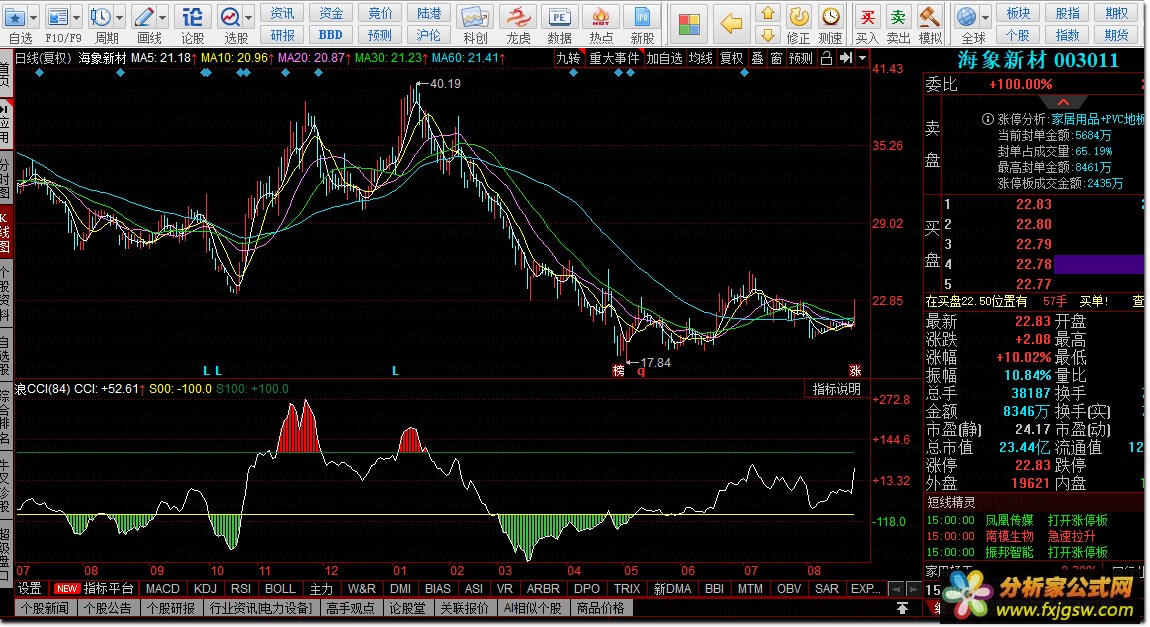Screen dimensions: 1150x627
Task: Expand the 全球 globe dropdown arrow
Action: [x=985, y=17]
